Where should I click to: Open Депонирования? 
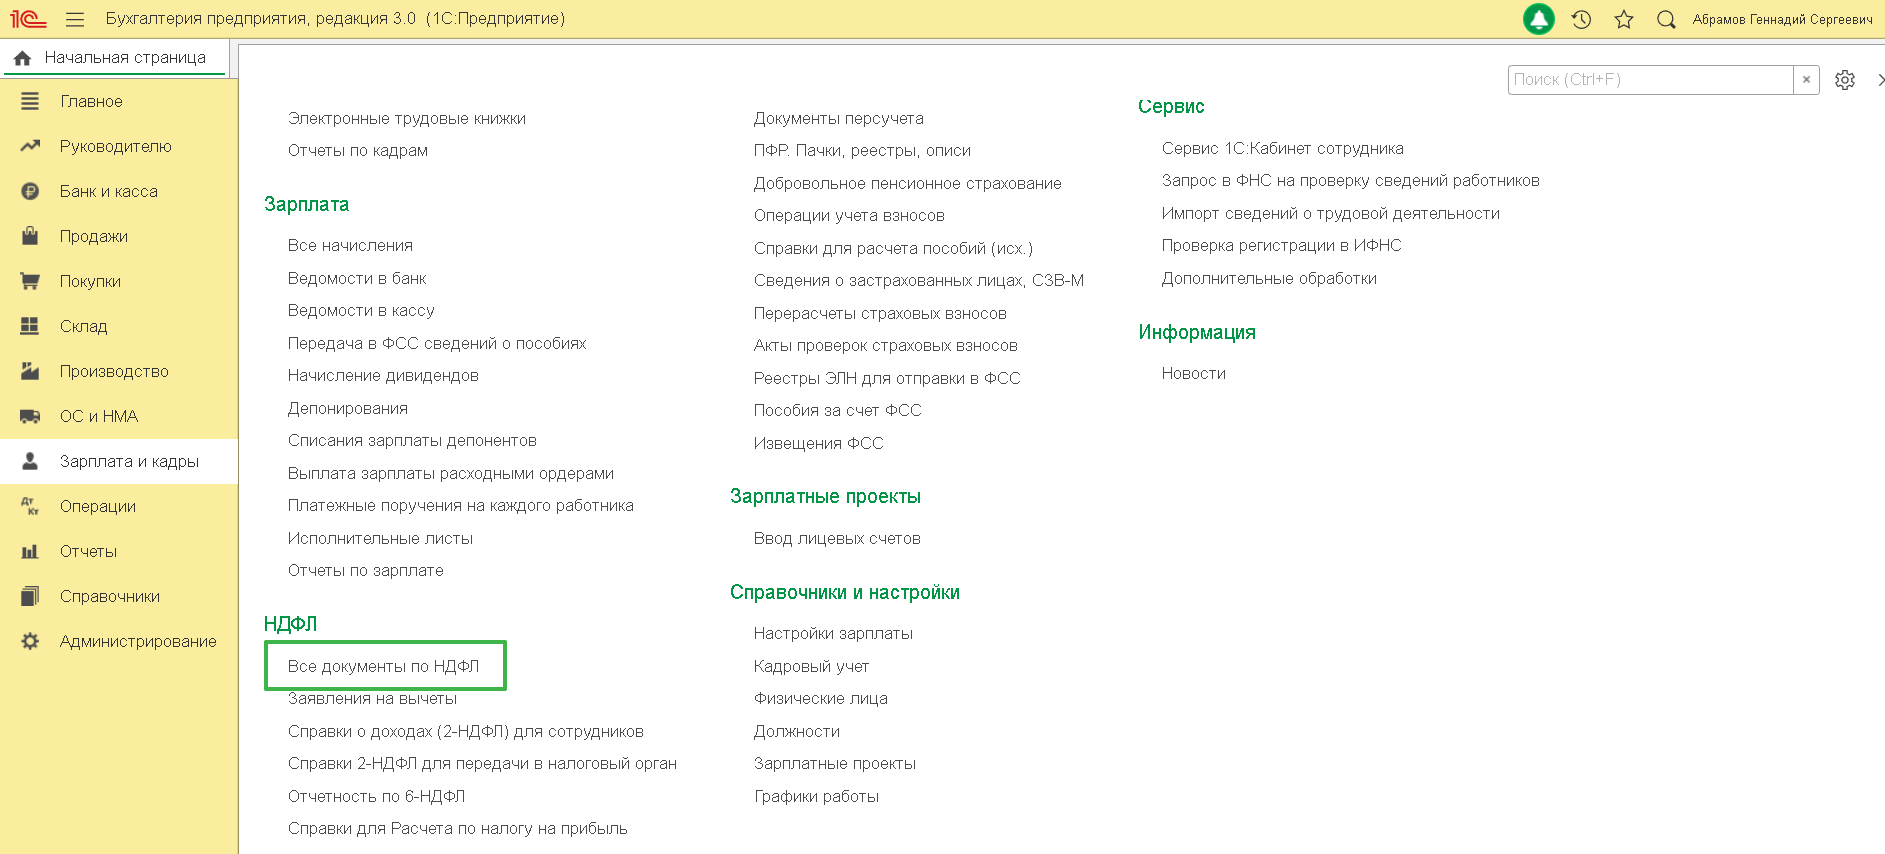348,408
